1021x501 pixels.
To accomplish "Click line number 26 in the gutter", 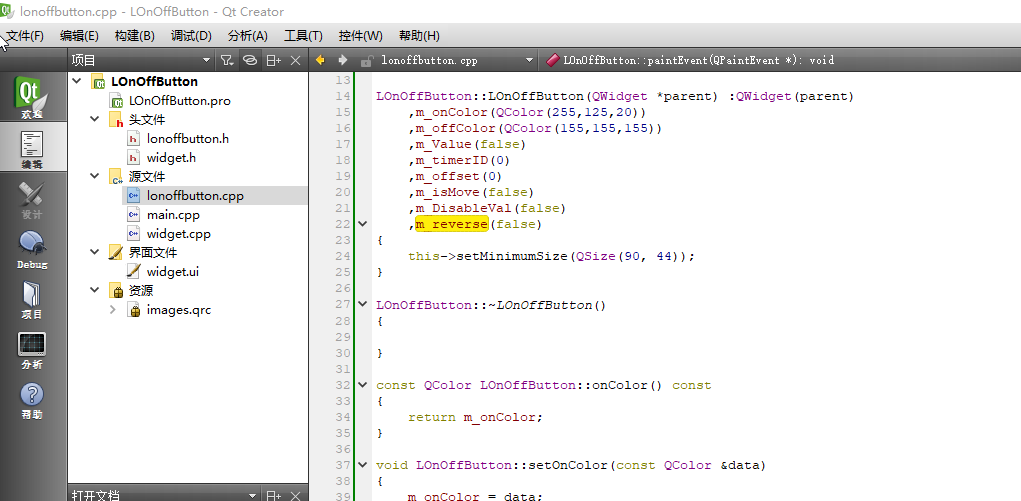I will point(343,288).
